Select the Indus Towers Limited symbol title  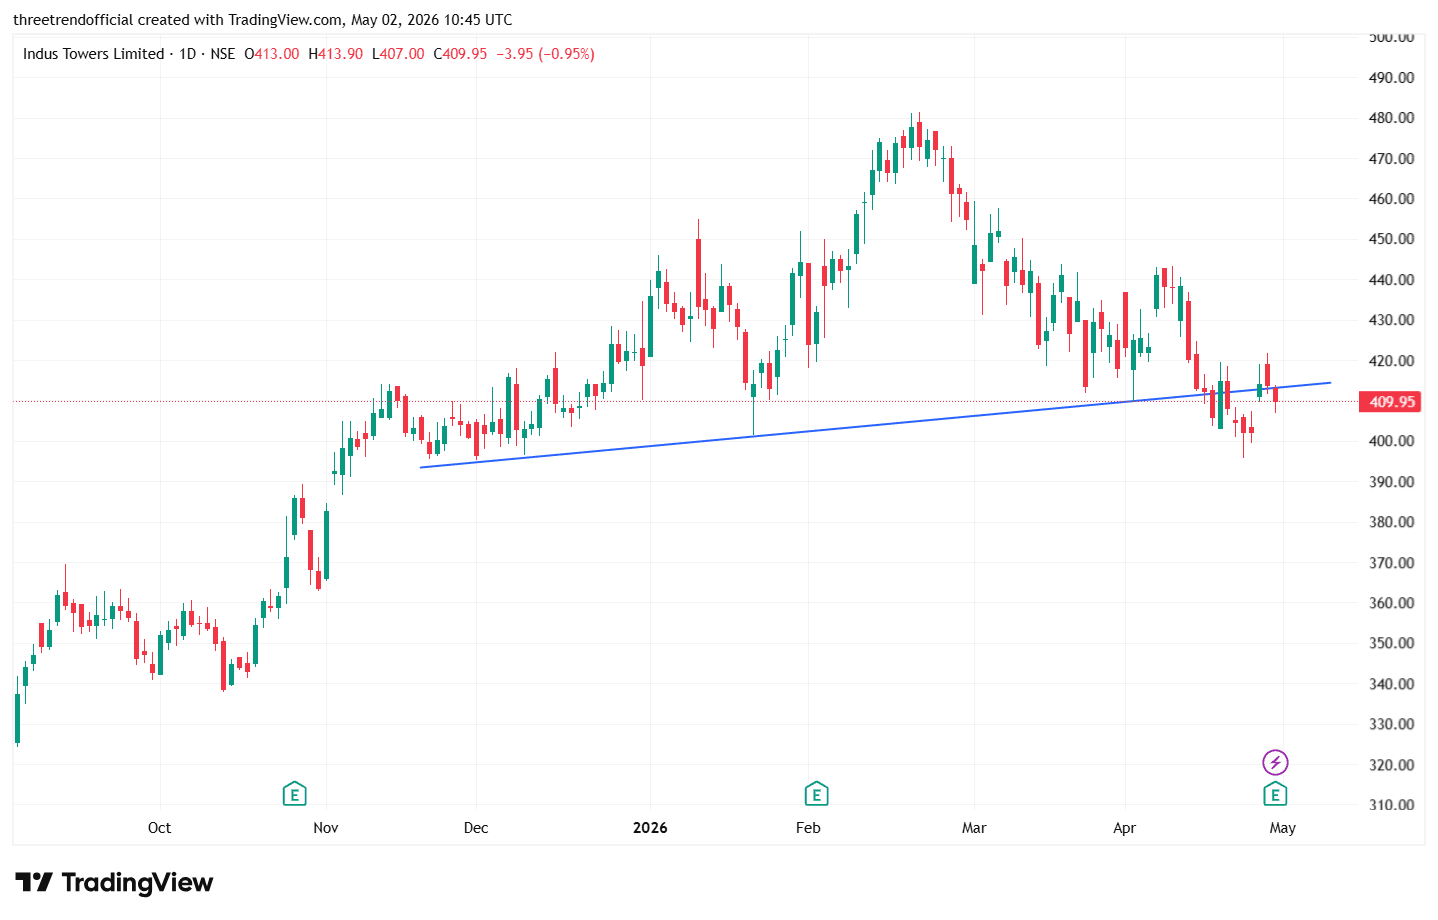[93, 54]
